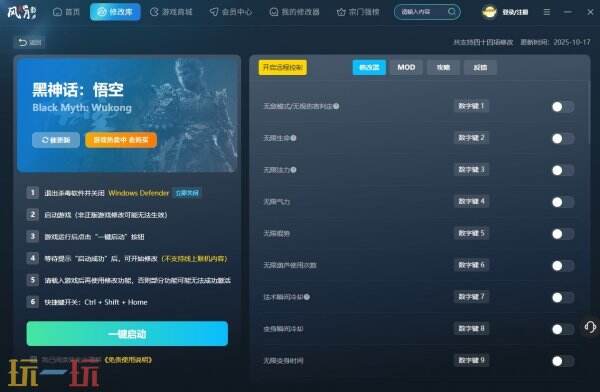Screen dimensions: 600x392
Task: Open the headset customer service icon
Action: point(590,327)
